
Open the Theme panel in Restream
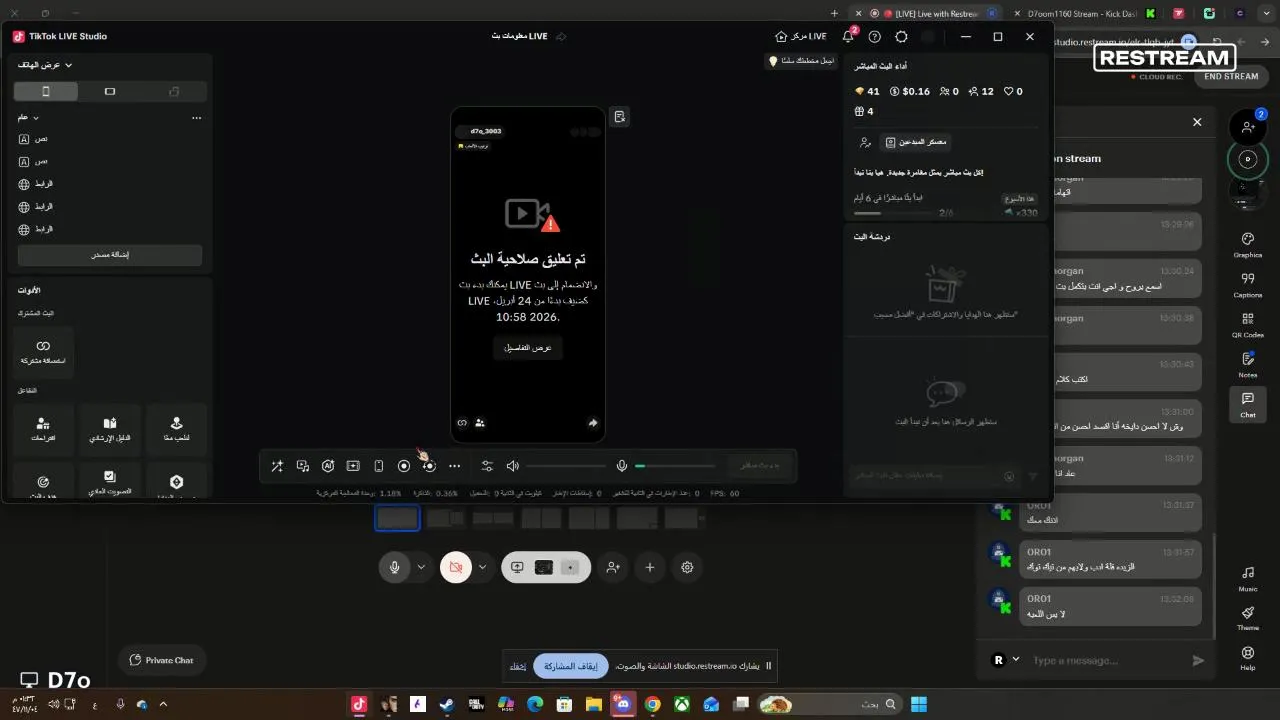1248,618
